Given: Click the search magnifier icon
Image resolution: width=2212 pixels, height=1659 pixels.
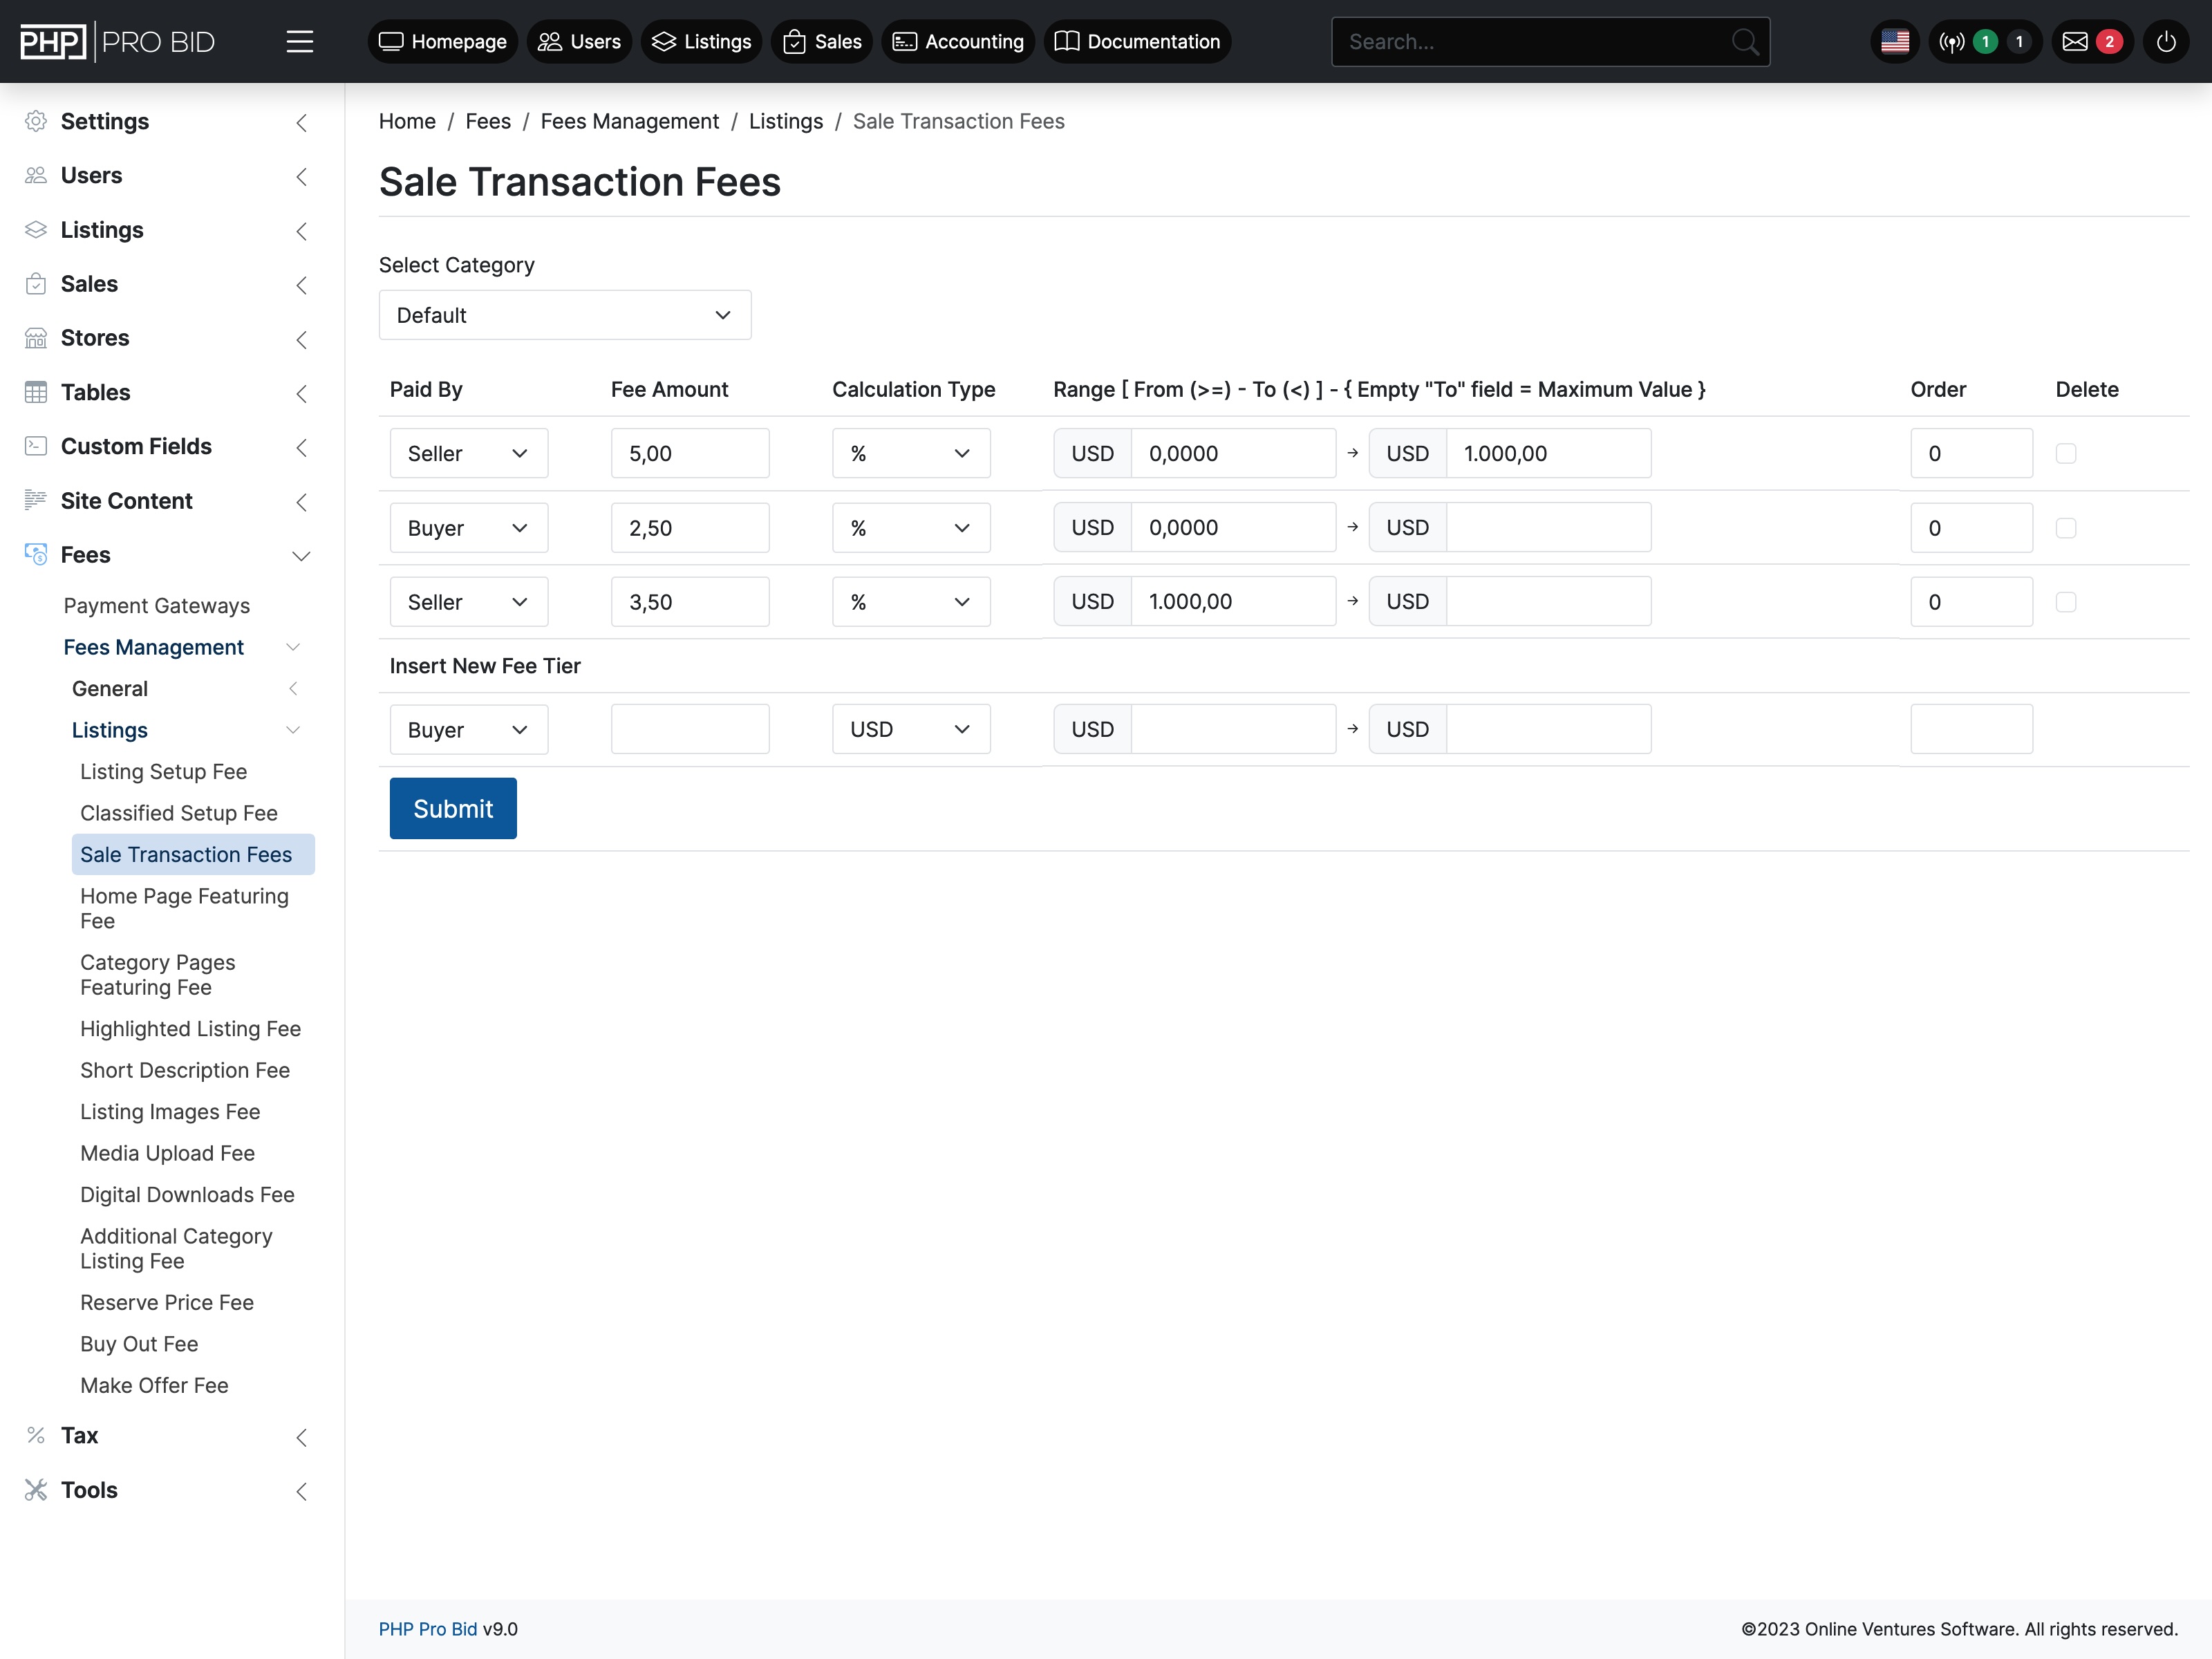Looking at the screenshot, I should [x=1745, y=41].
